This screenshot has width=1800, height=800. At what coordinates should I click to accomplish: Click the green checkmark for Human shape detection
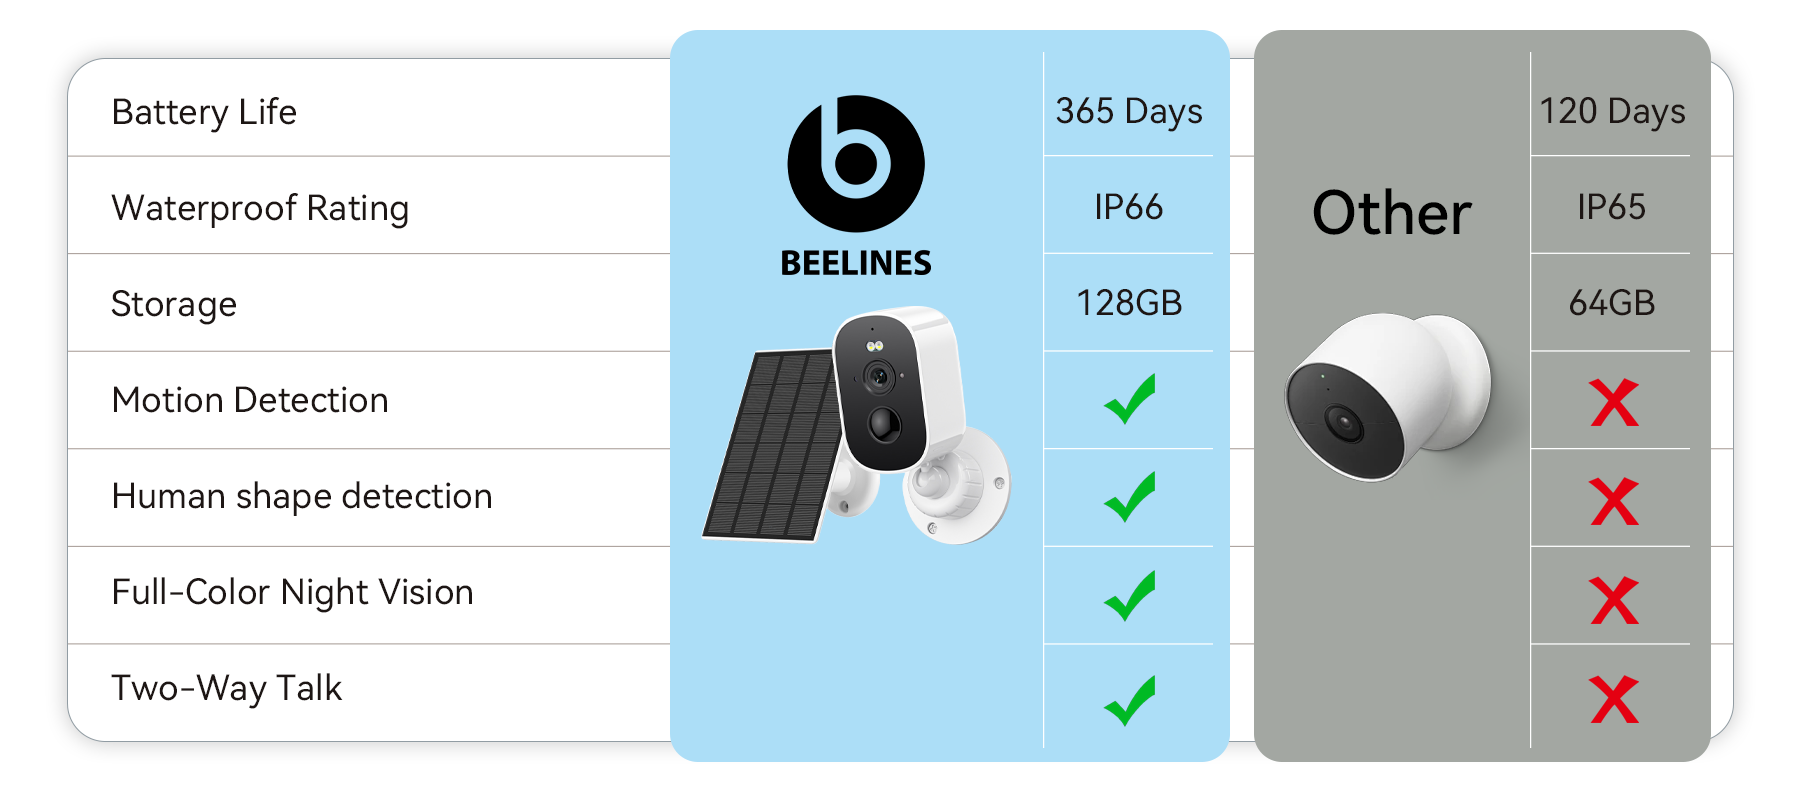point(1130,497)
